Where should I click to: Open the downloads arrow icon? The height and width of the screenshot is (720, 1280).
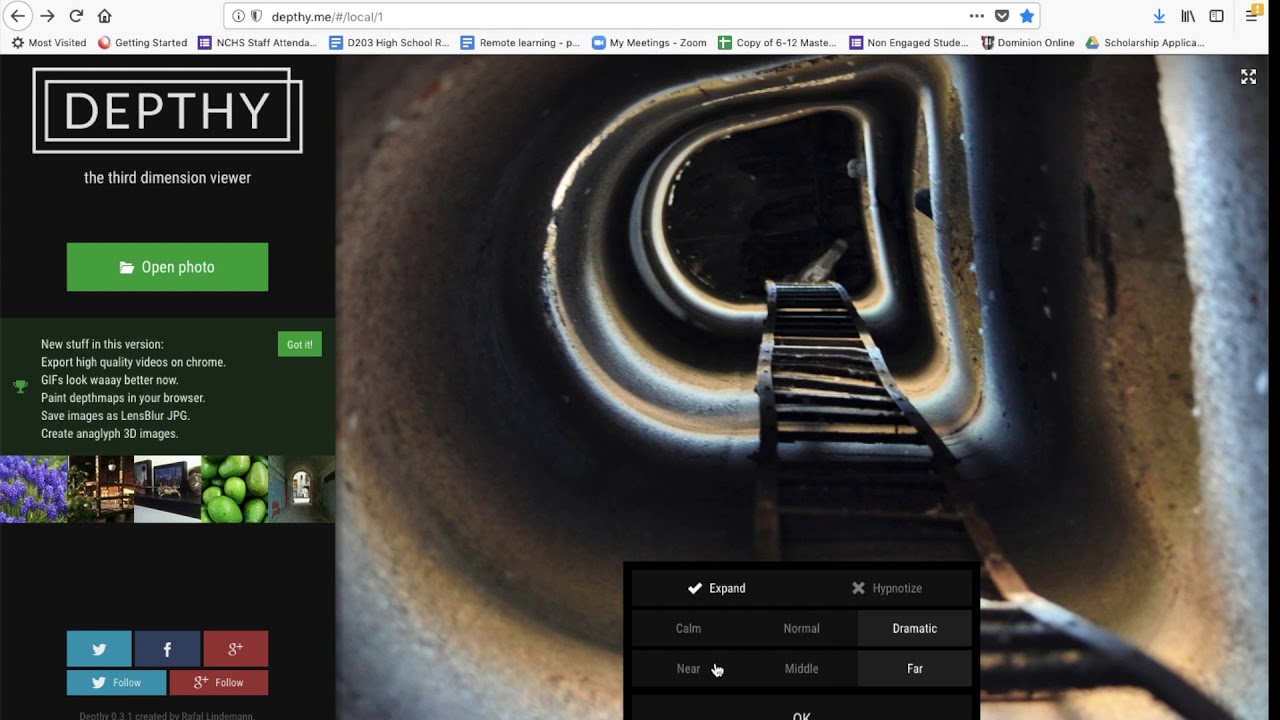tap(1159, 16)
